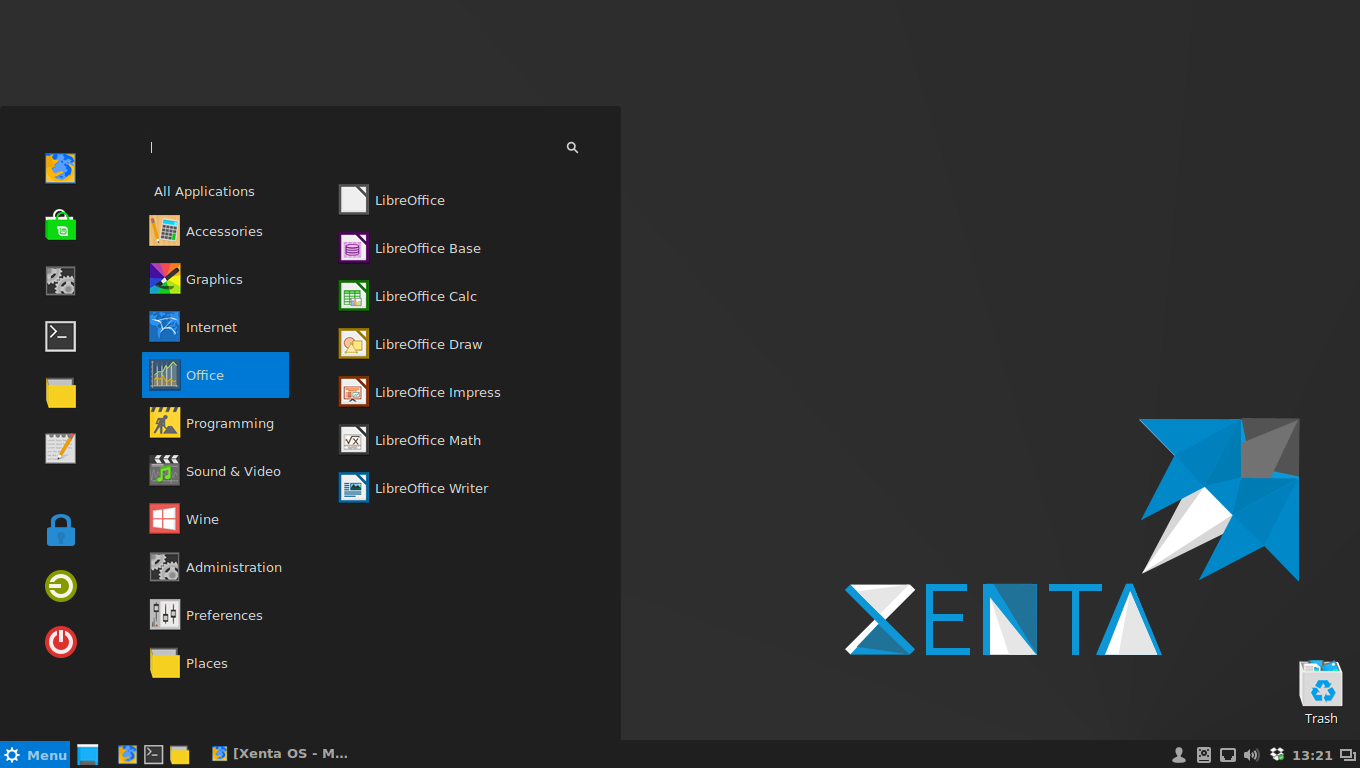The height and width of the screenshot is (768, 1360).
Task: Lock the screen using the padlock icon
Action: click(x=60, y=529)
